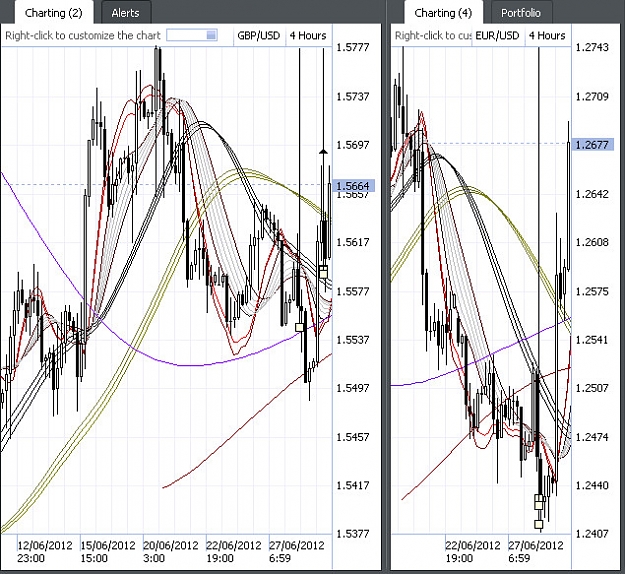Switch to the Charting (4) tab
625x574 pixels.
(443, 13)
